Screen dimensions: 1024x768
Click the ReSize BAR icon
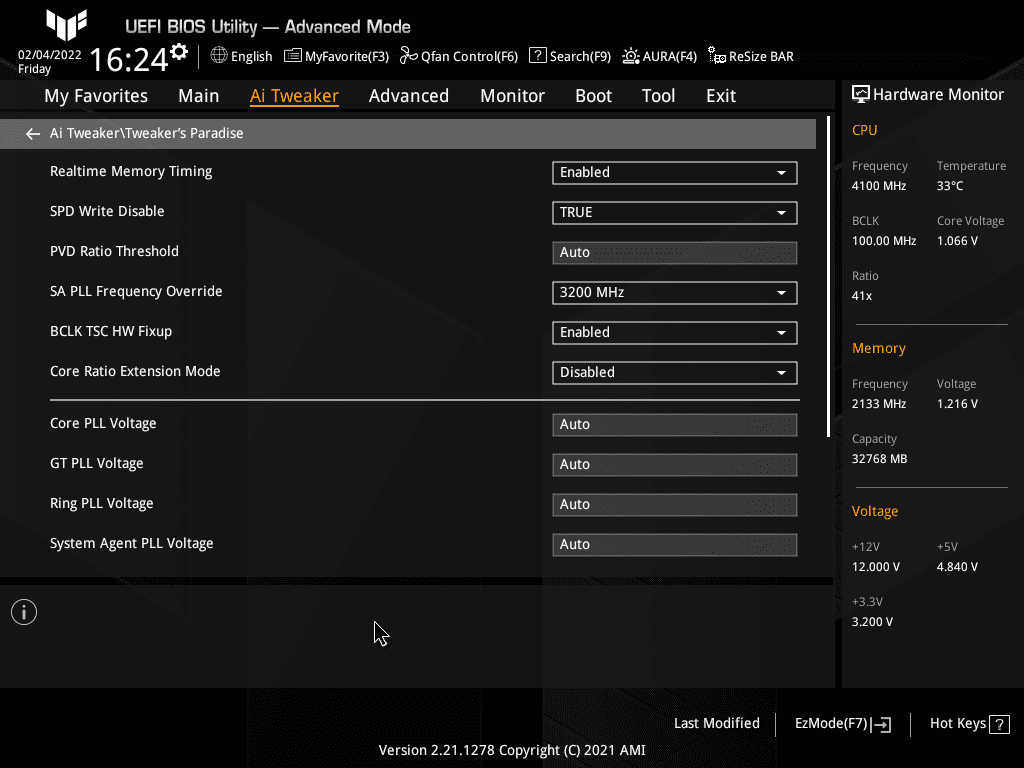716,56
